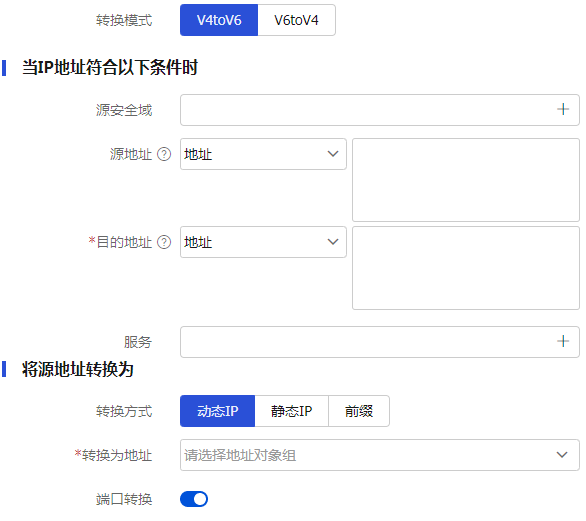586x521 pixels.
Task: Select 动态IP conversion method
Action: coord(218,411)
